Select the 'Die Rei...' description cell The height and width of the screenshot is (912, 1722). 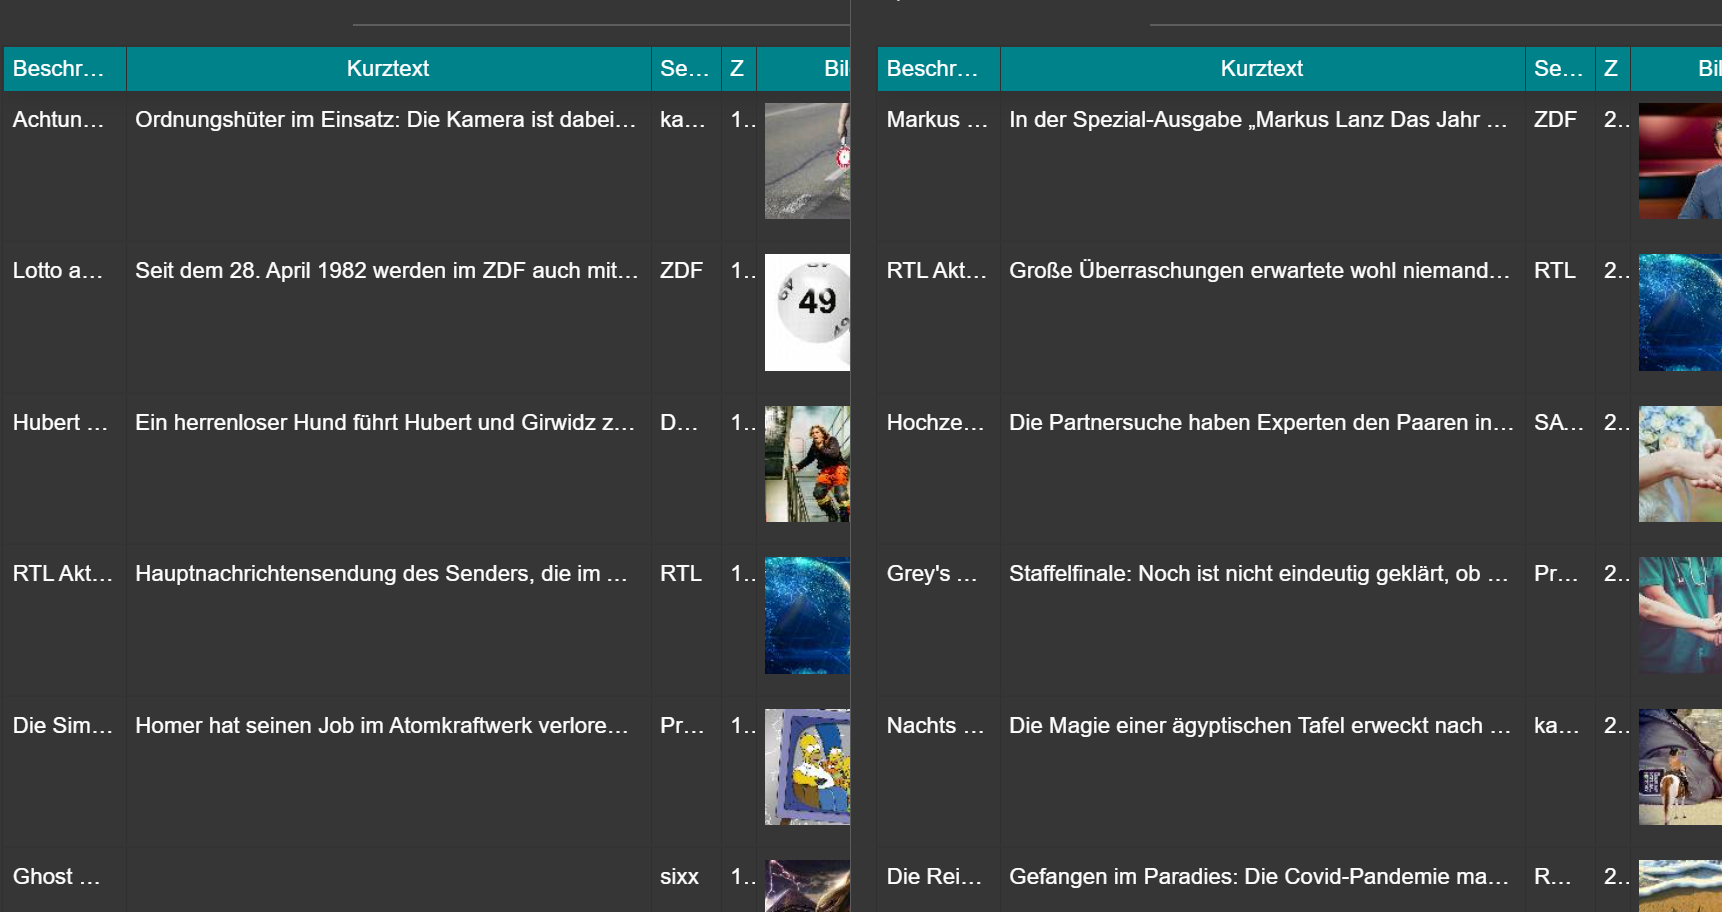[938, 881]
